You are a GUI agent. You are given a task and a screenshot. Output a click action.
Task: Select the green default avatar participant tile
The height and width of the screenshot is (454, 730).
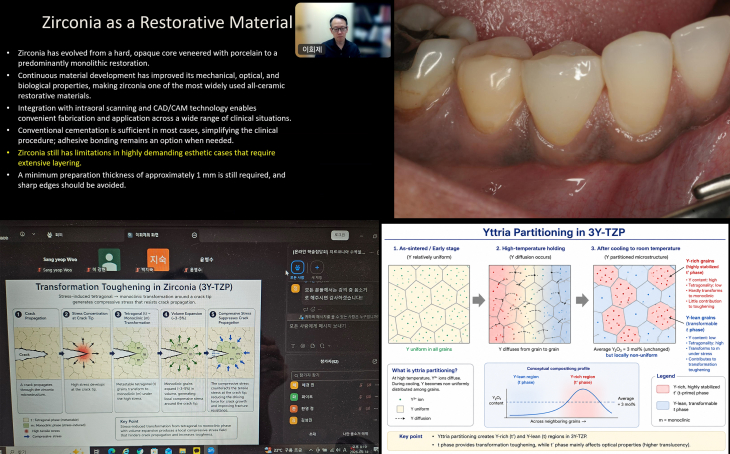[109, 259]
